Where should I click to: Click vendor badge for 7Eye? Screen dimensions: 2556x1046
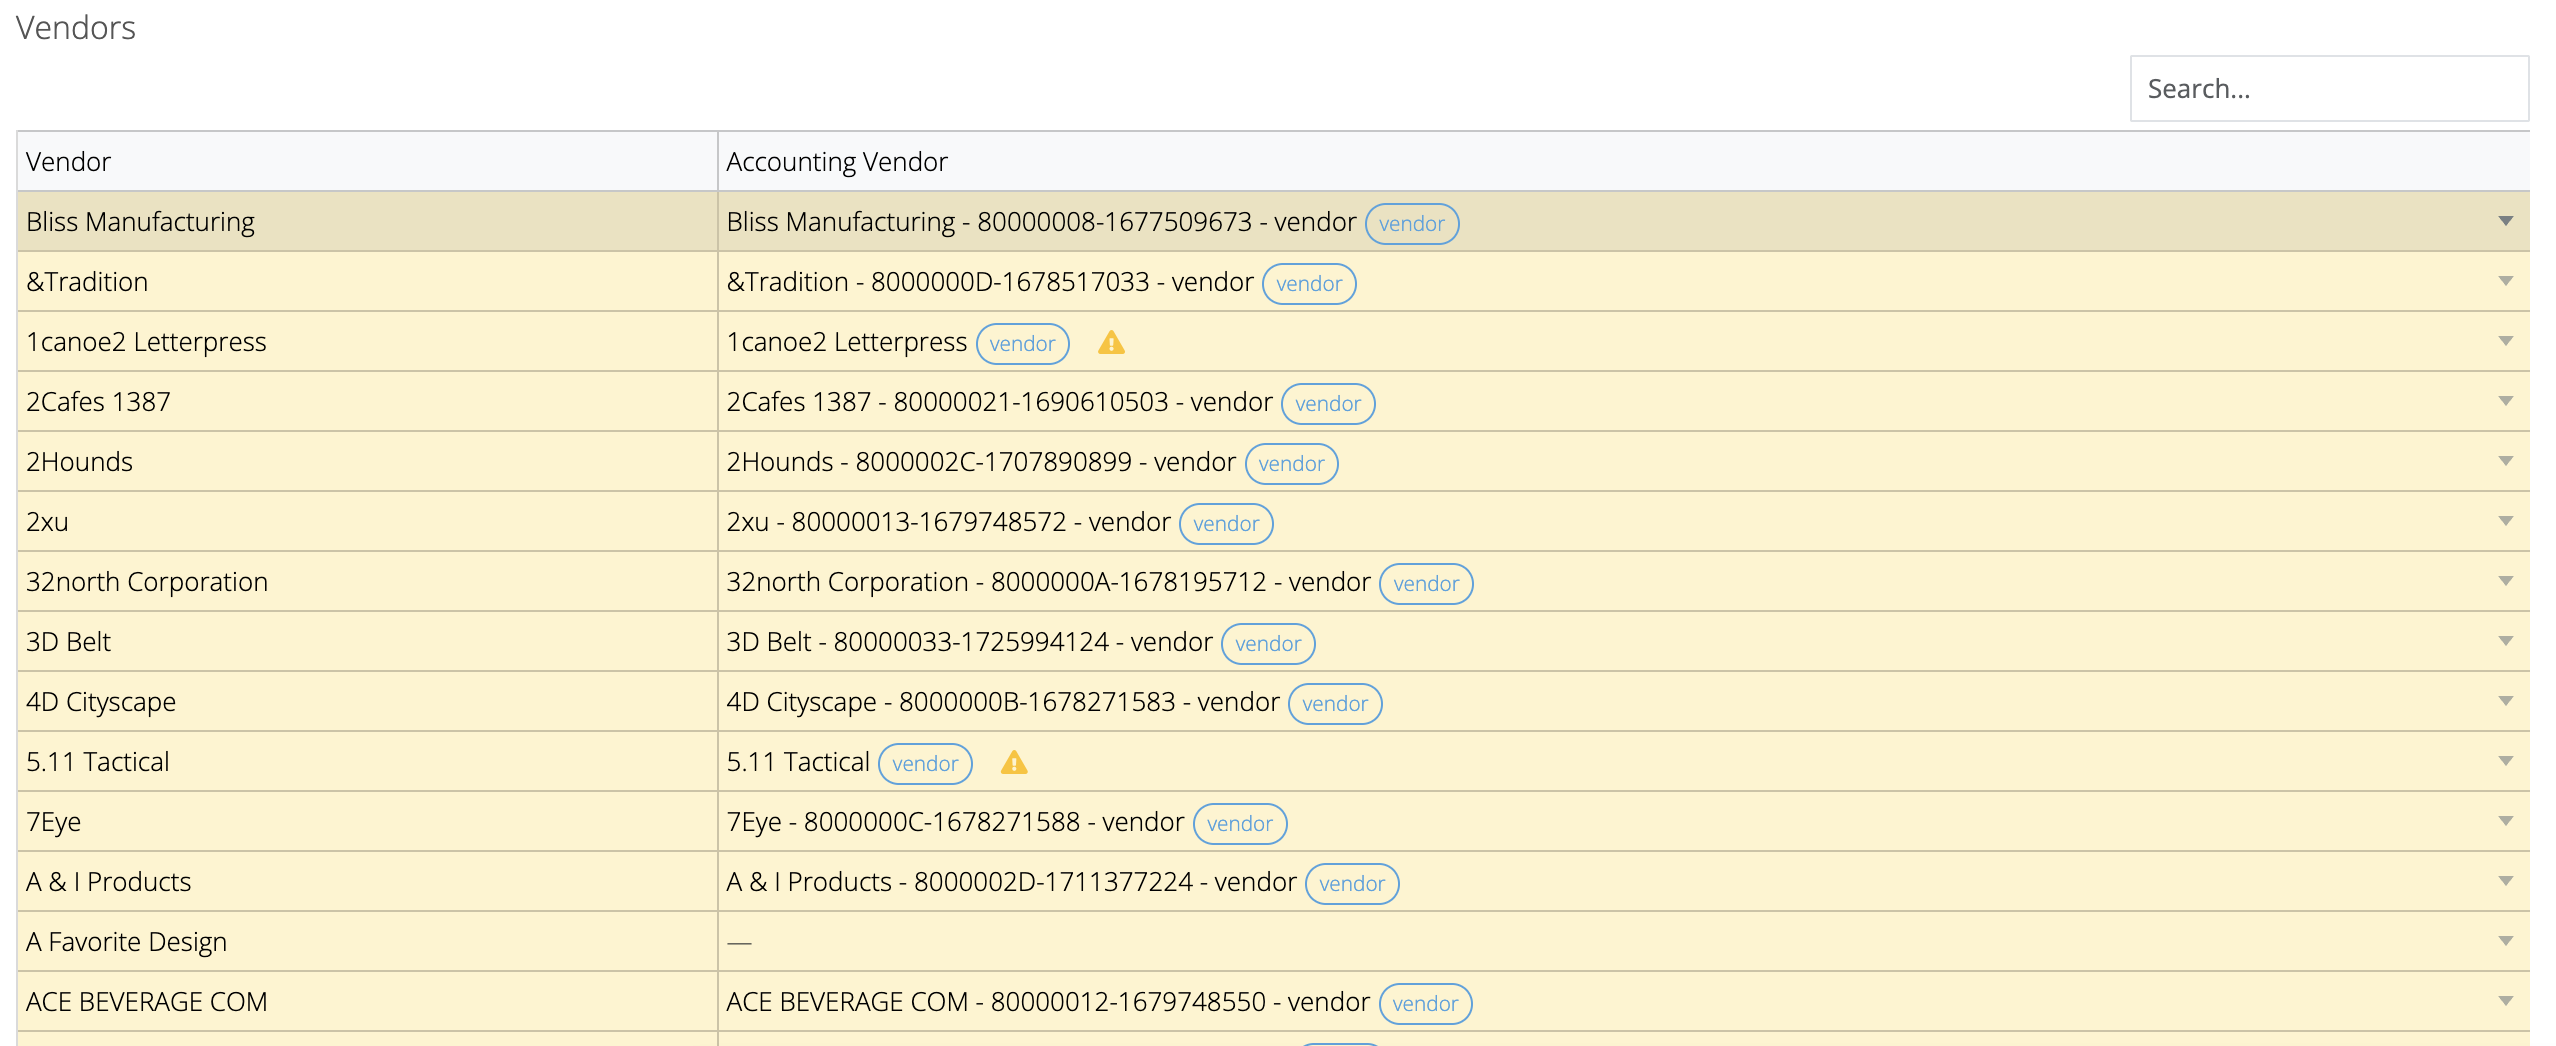[x=1240, y=823]
